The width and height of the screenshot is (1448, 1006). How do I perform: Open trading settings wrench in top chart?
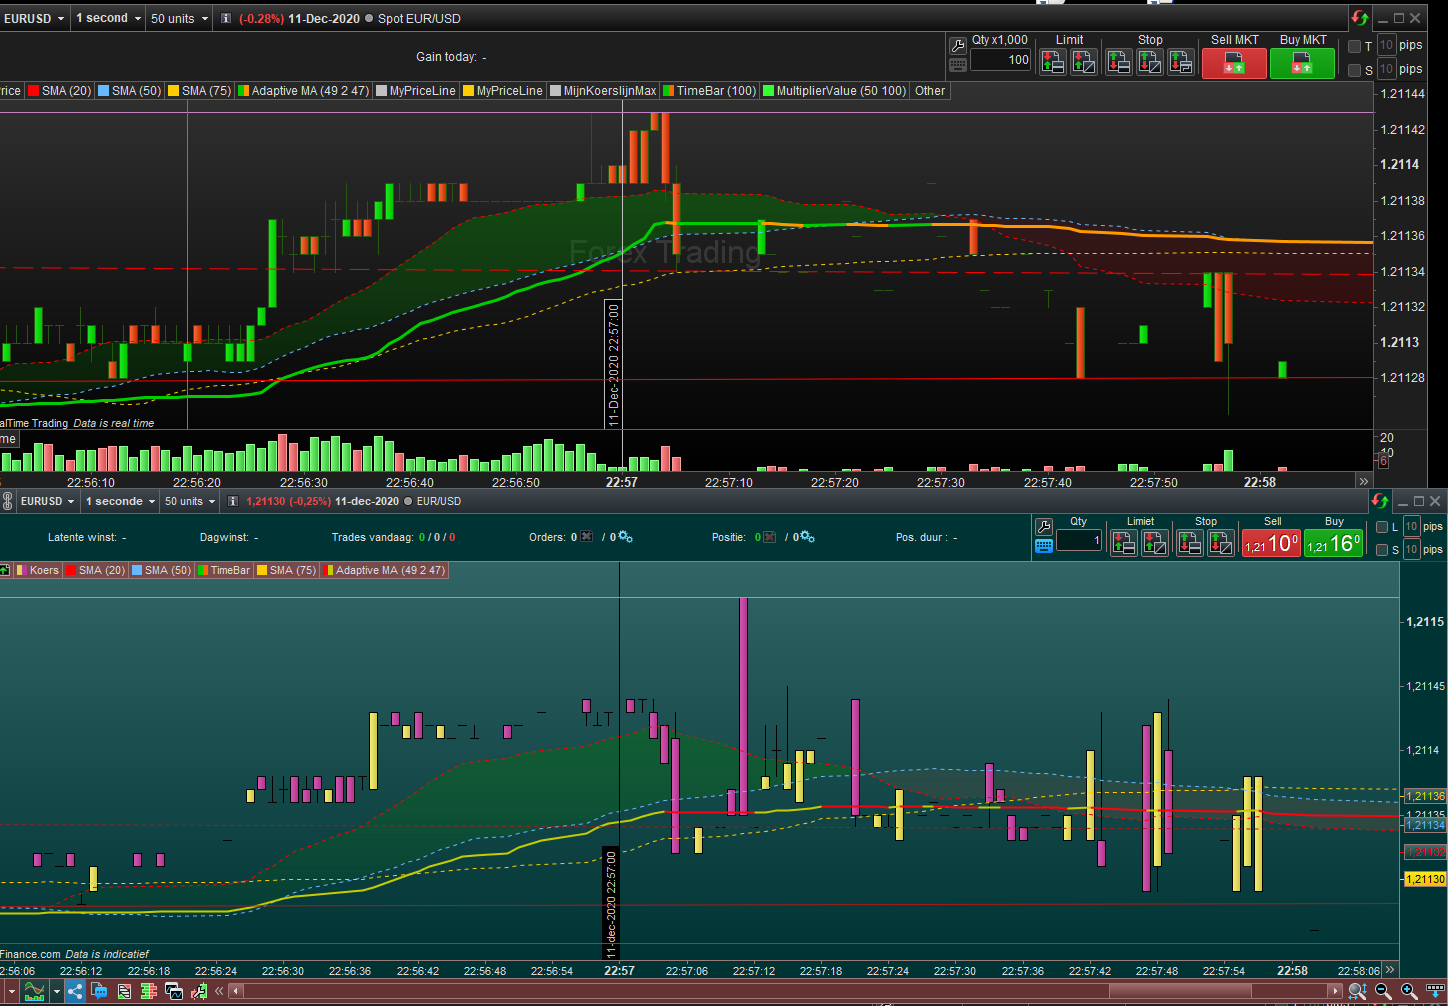pos(957,46)
